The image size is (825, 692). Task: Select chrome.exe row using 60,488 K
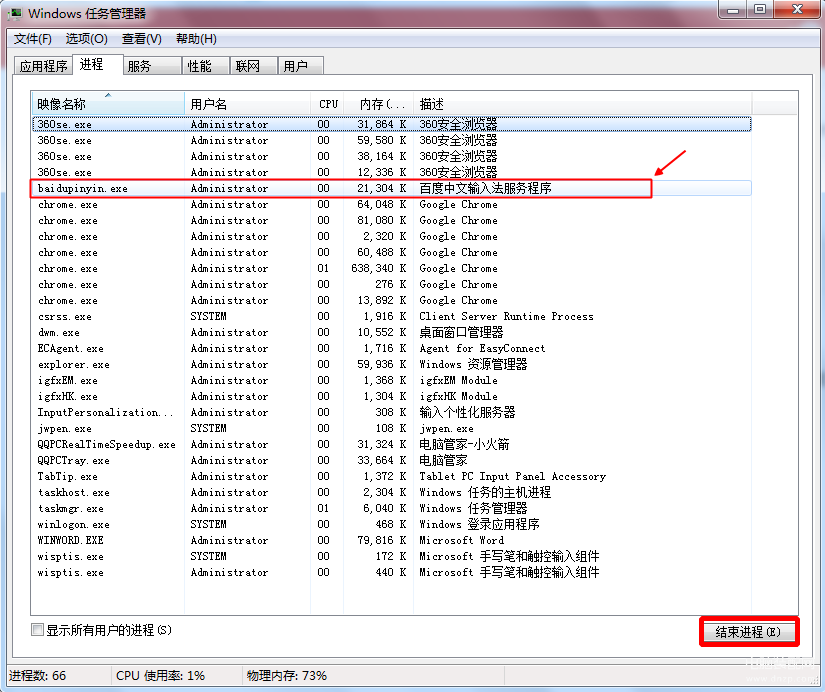pyautogui.click(x=391, y=253)
